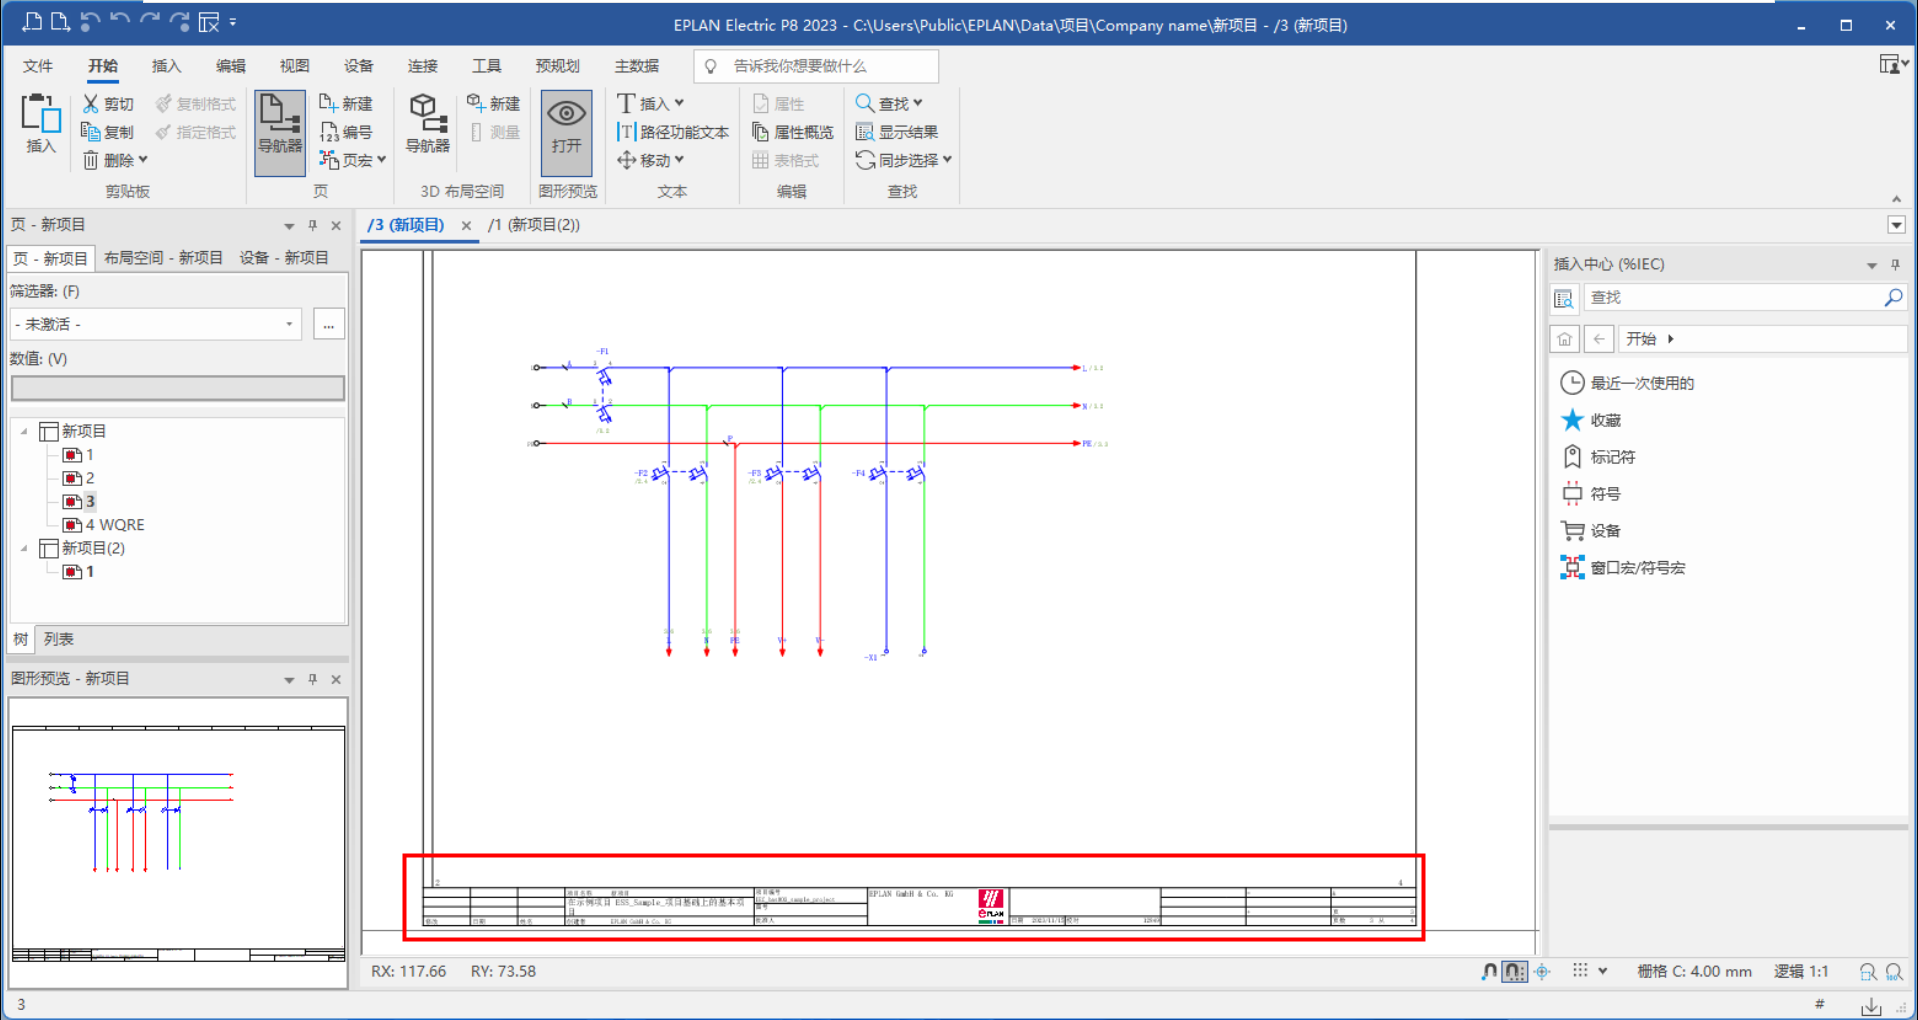Click the Cut (剪切) scissors icon

coord(91,104)
